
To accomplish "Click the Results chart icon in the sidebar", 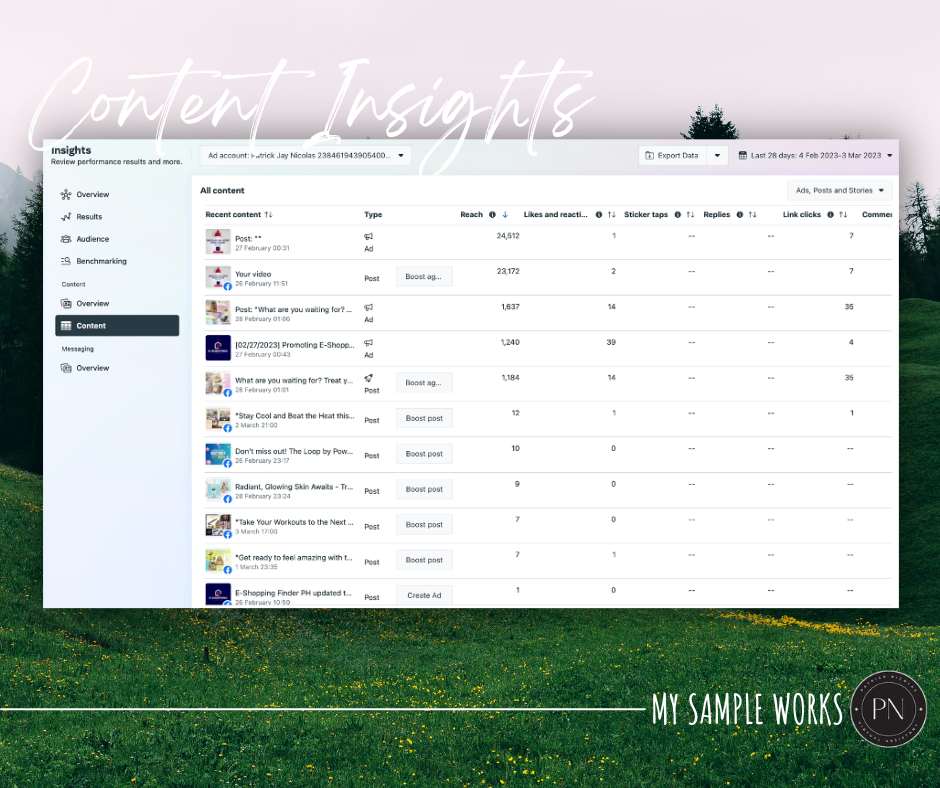I will 66,216.
